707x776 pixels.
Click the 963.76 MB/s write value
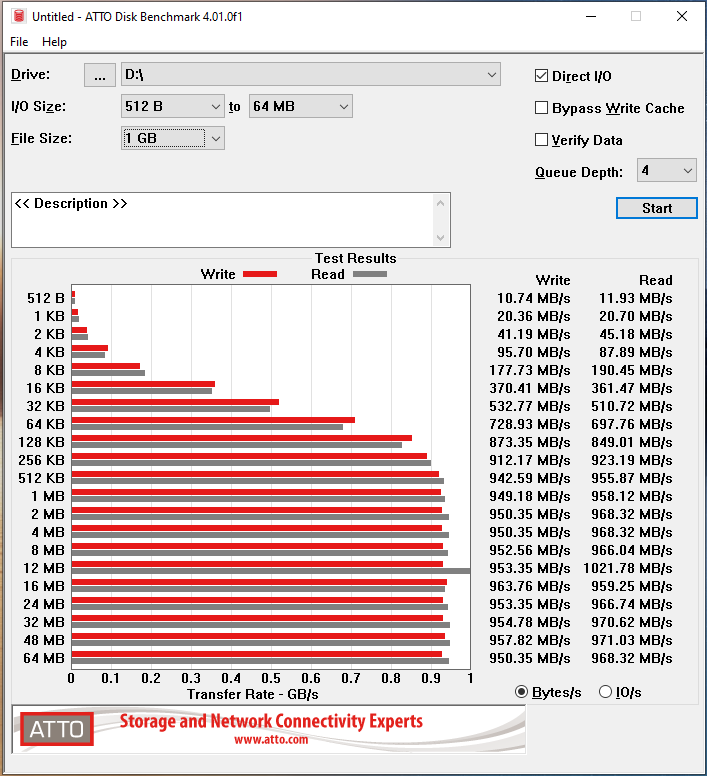[529, 586]
